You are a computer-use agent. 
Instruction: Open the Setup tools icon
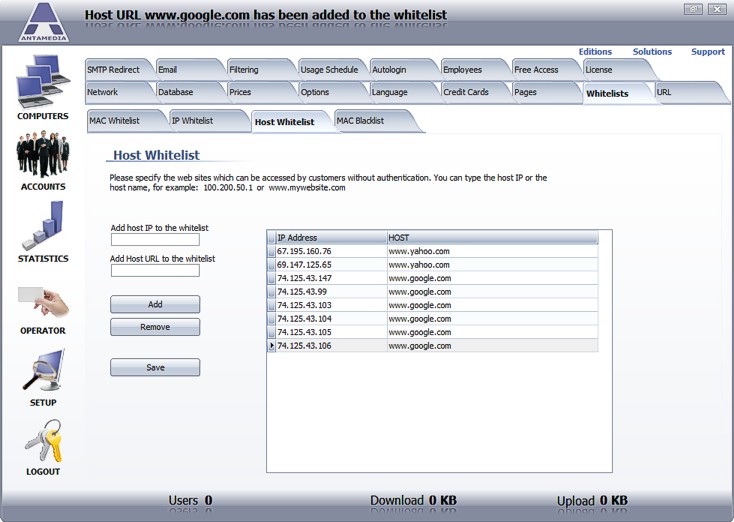[42, 371]
